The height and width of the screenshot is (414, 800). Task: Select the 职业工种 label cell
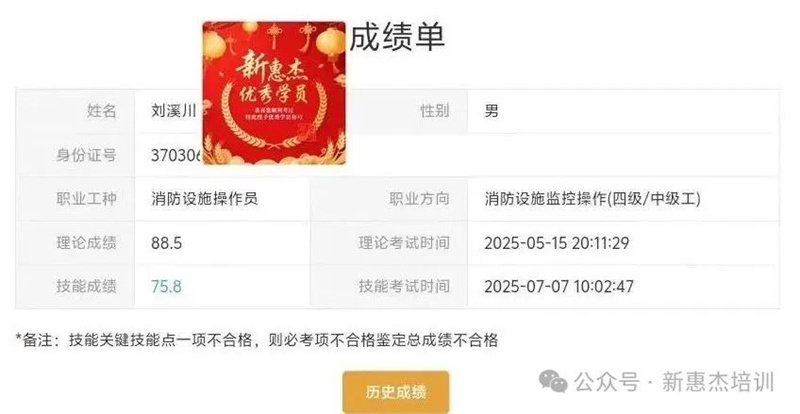click(76, 199)
